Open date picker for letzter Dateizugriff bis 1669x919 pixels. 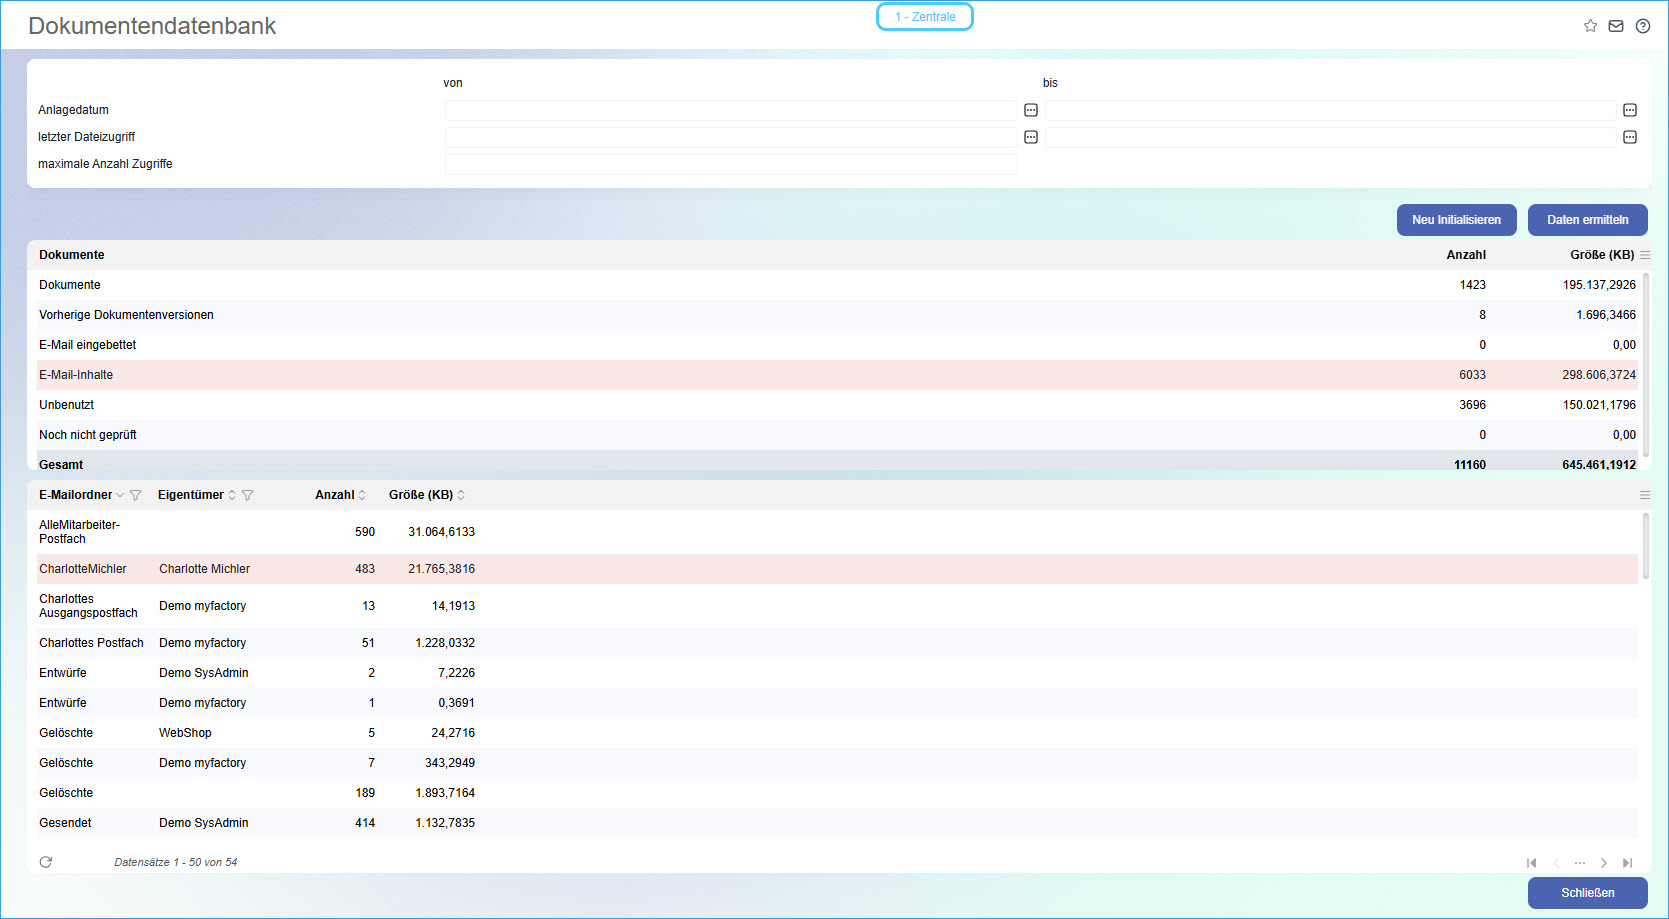[x=1630, y=137]
